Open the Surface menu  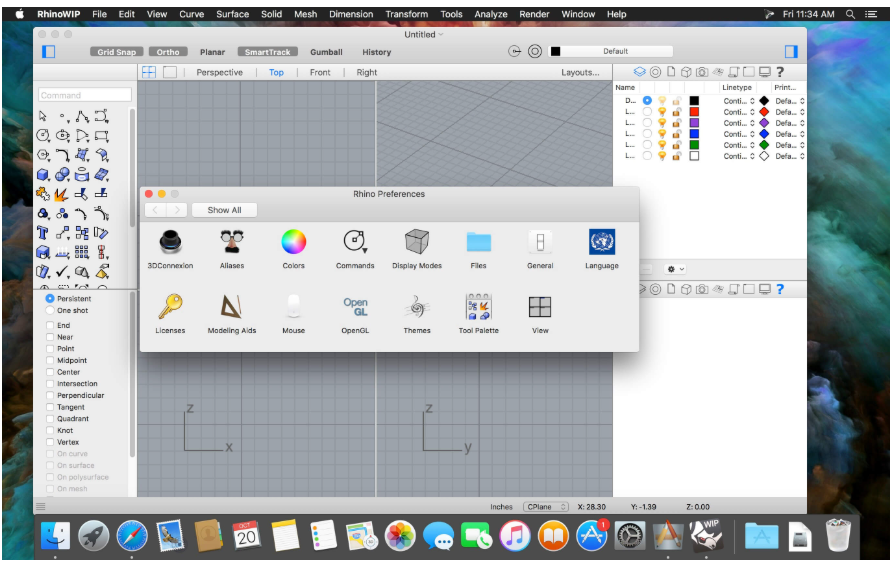coord(232,14)
